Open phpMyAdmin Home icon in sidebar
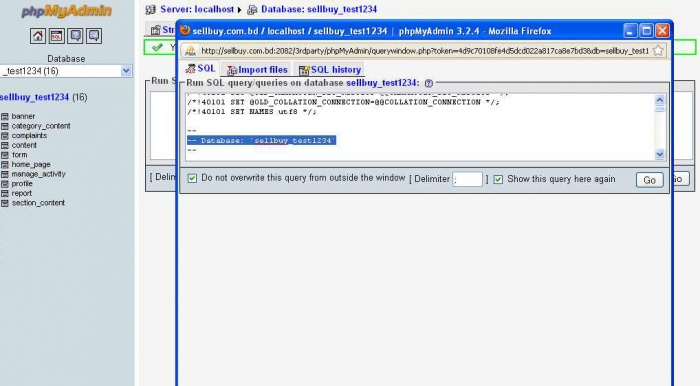The height and width of the screenshot is (386, 700). (38, 36)
